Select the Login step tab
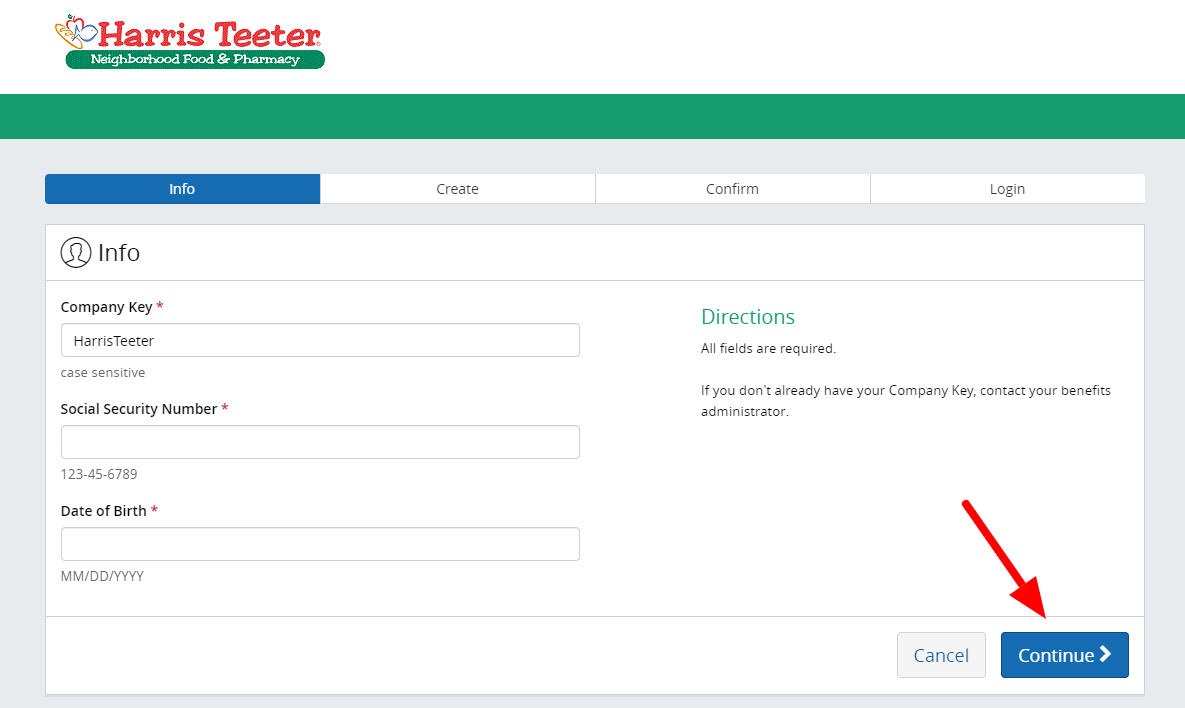The image size is (1185, 708). (x=1007, y=189)
